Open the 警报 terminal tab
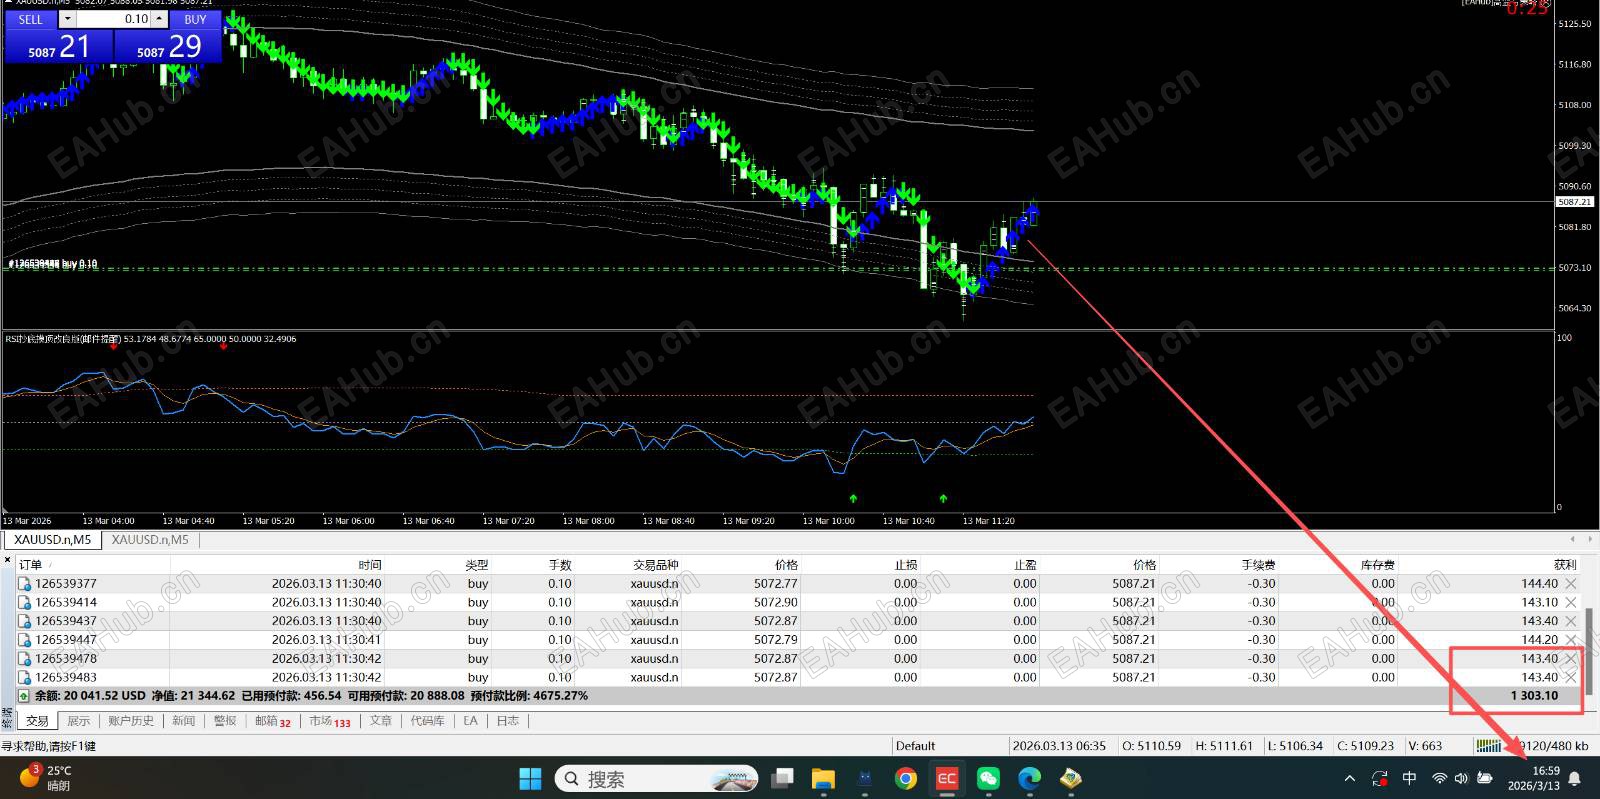This screenshot has height=799, width=1600. click(225, 721)
